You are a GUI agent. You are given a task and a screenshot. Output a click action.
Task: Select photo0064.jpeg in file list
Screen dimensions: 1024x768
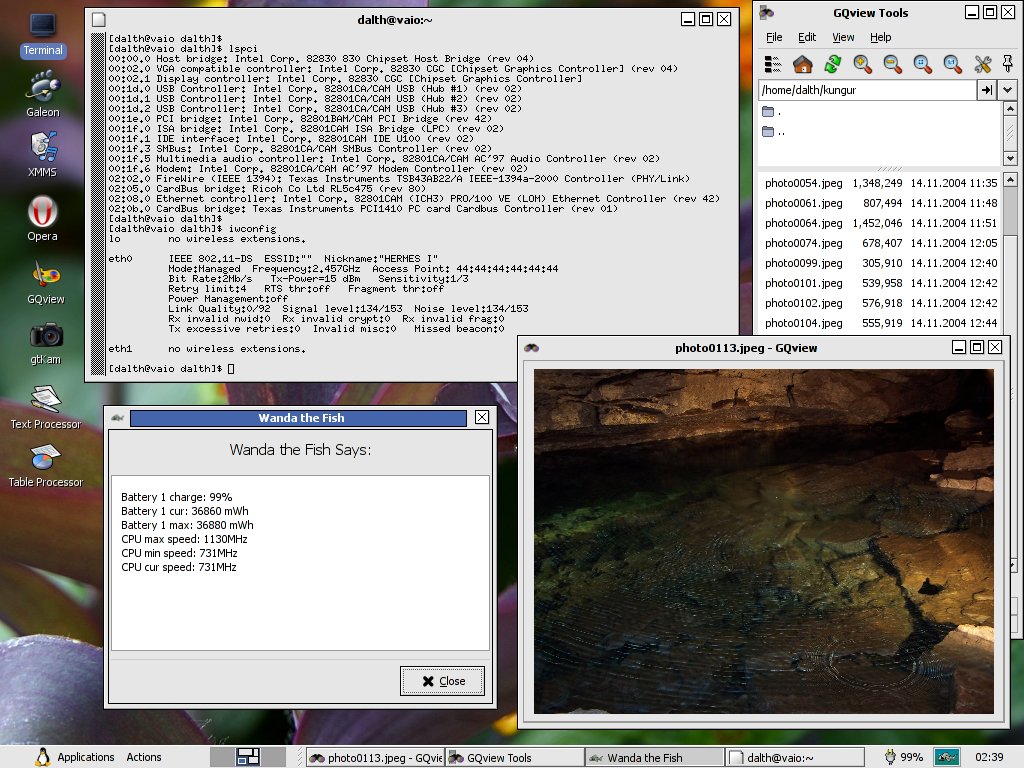pyautogui.click(x=880, y=223)
